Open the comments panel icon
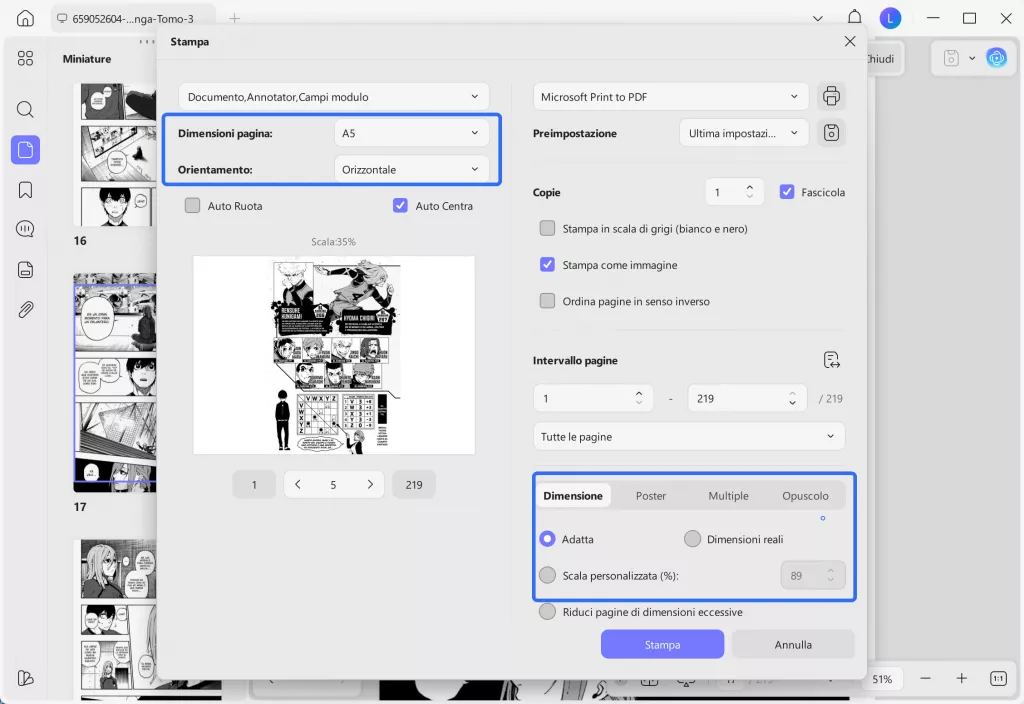The image size is (1024, 704). 25,229
